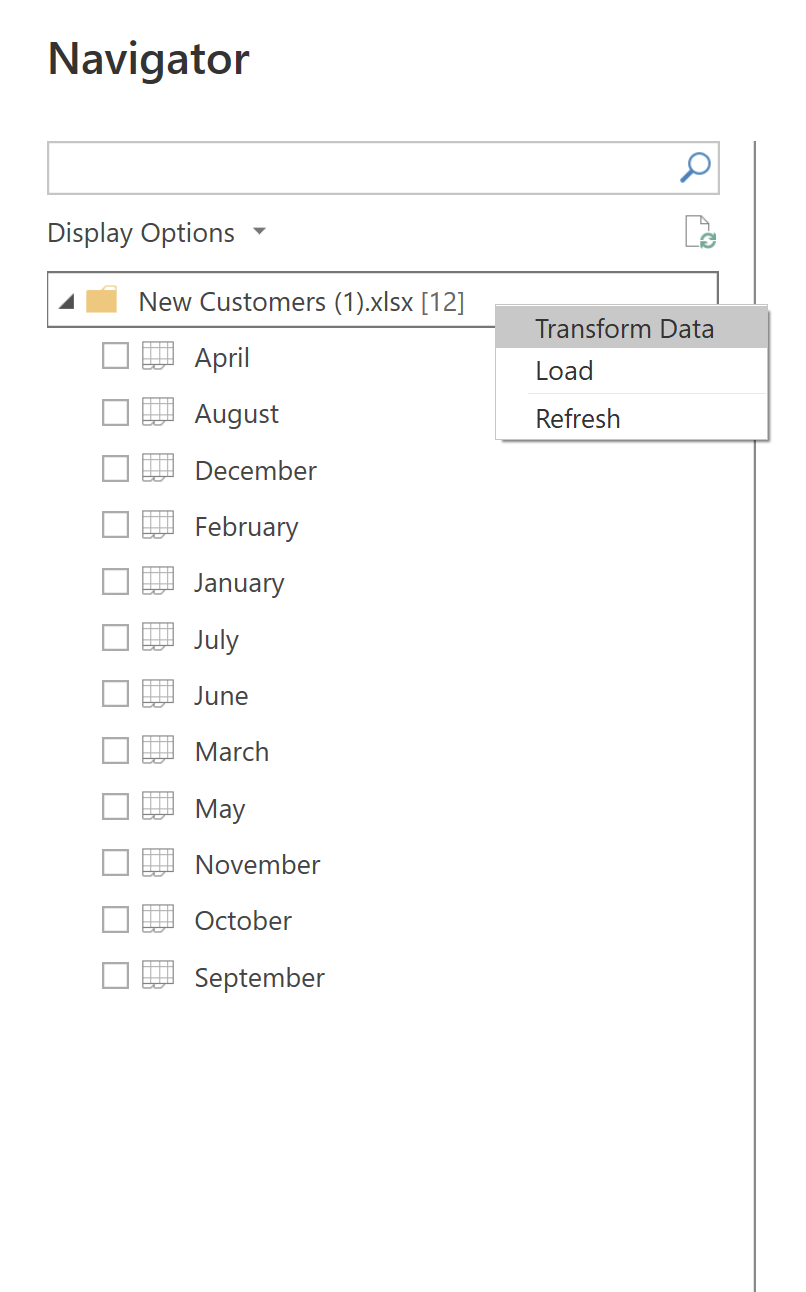Collapse the New Customers (1).xlsx tree
This screenshot has height=1292, width=806.
click(66, 302)
